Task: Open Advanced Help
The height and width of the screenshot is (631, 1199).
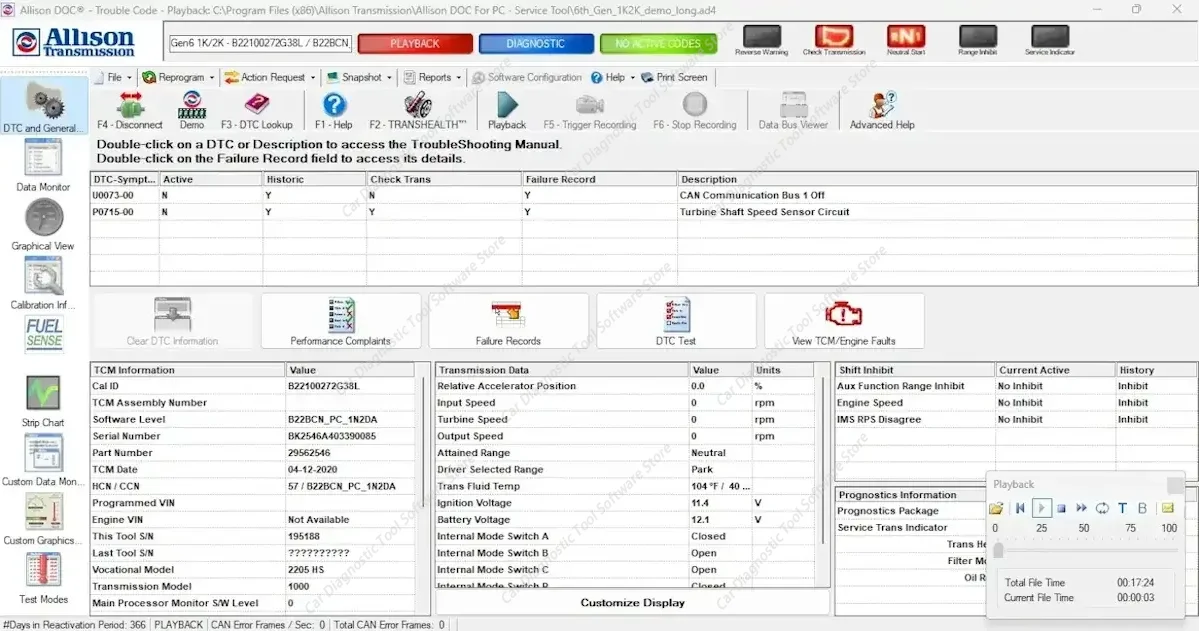Action: click(882, 111)
